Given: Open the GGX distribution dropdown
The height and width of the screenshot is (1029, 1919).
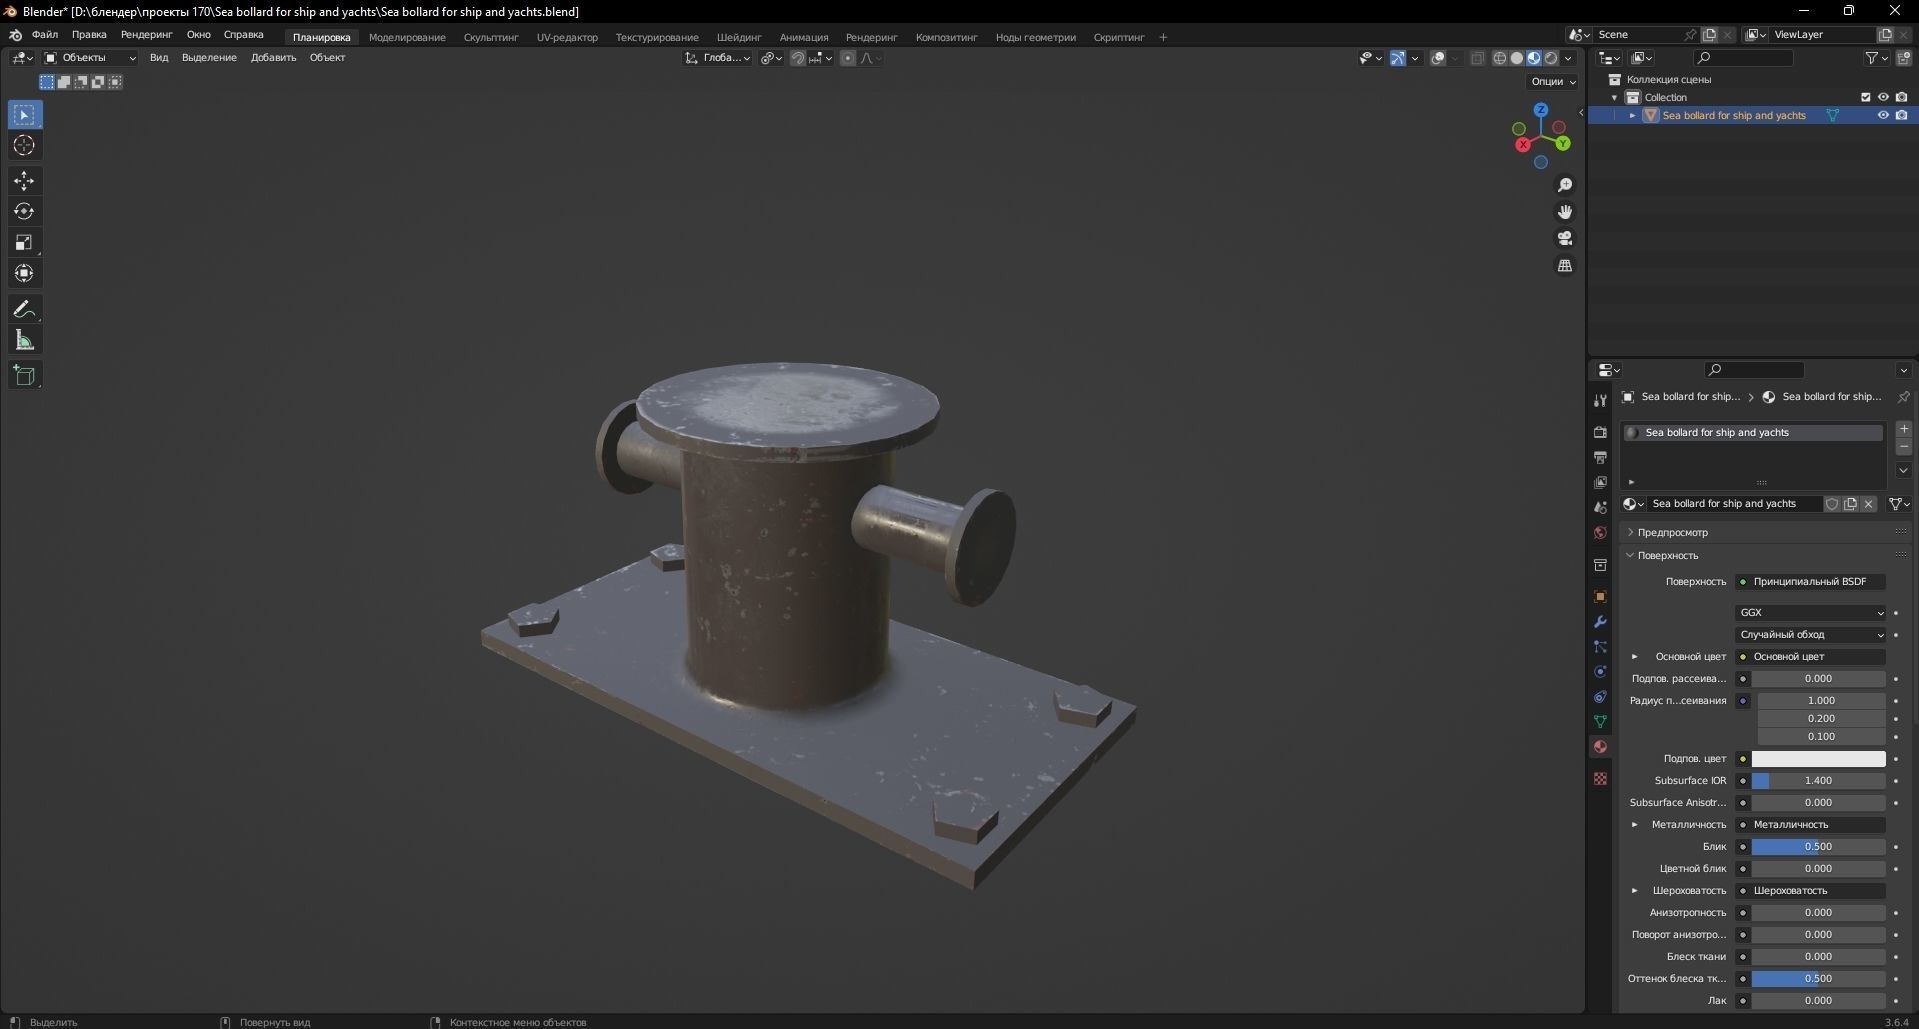Looking at the screenshot, I should (x=1810, y=613).
